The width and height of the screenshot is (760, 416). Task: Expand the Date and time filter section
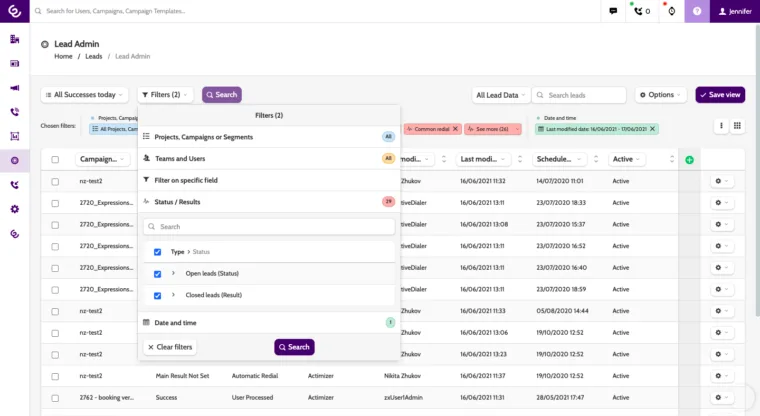(x=269, y=322)
